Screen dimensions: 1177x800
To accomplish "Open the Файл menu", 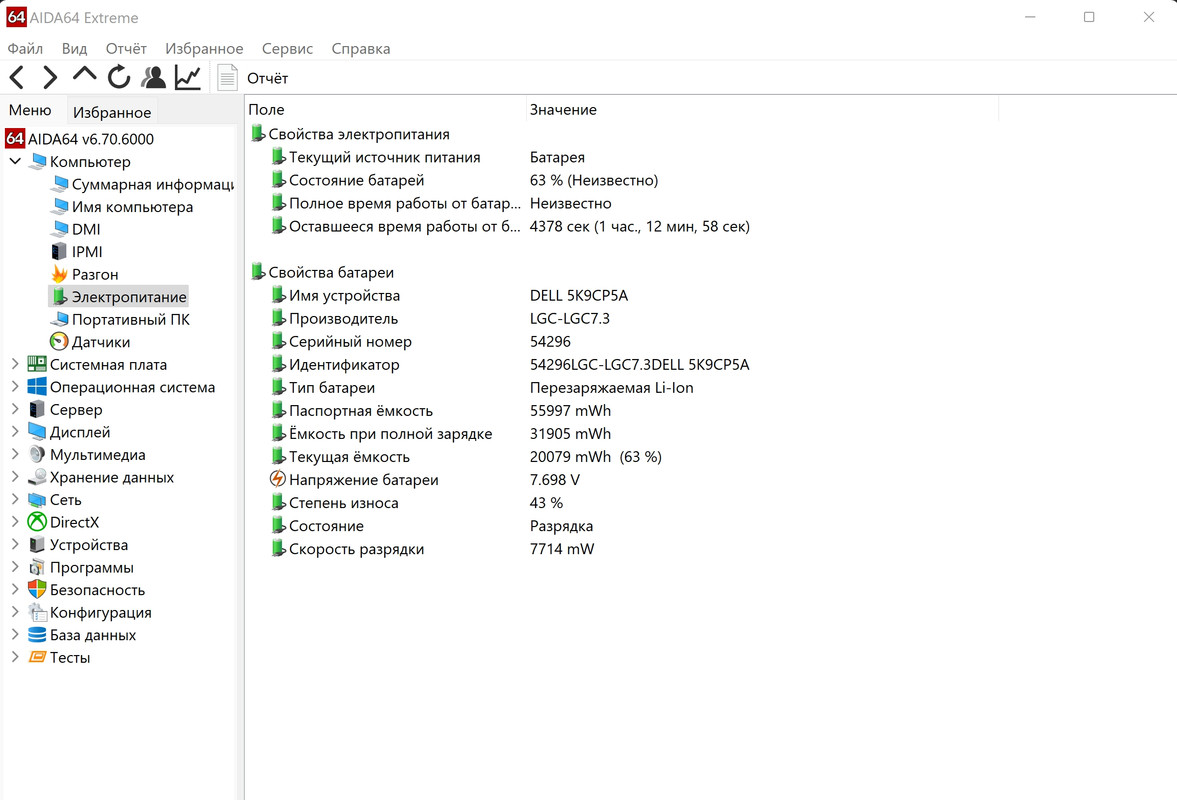I will point(25,49).
